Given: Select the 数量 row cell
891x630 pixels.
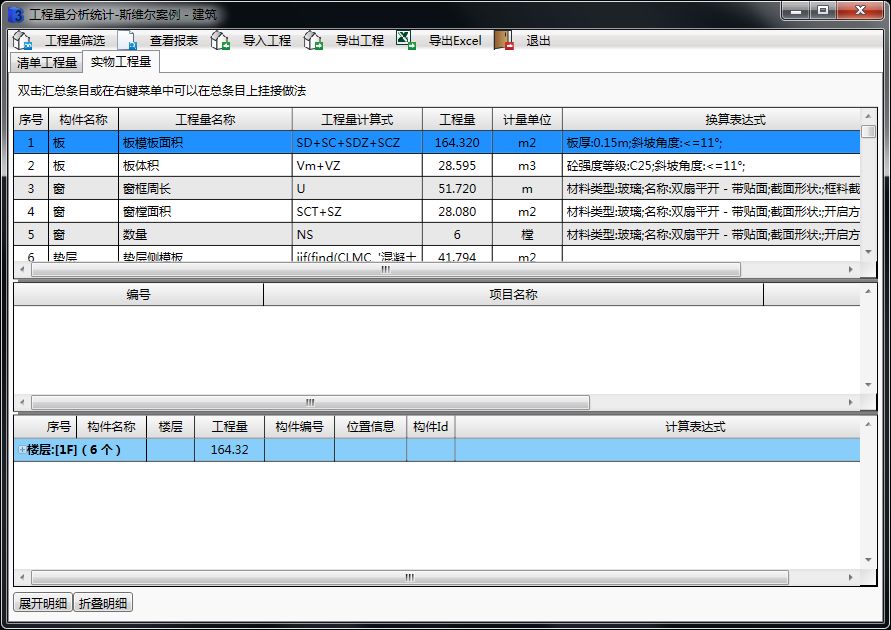Looking at the screenshot, I should click(x=205, y=235).
